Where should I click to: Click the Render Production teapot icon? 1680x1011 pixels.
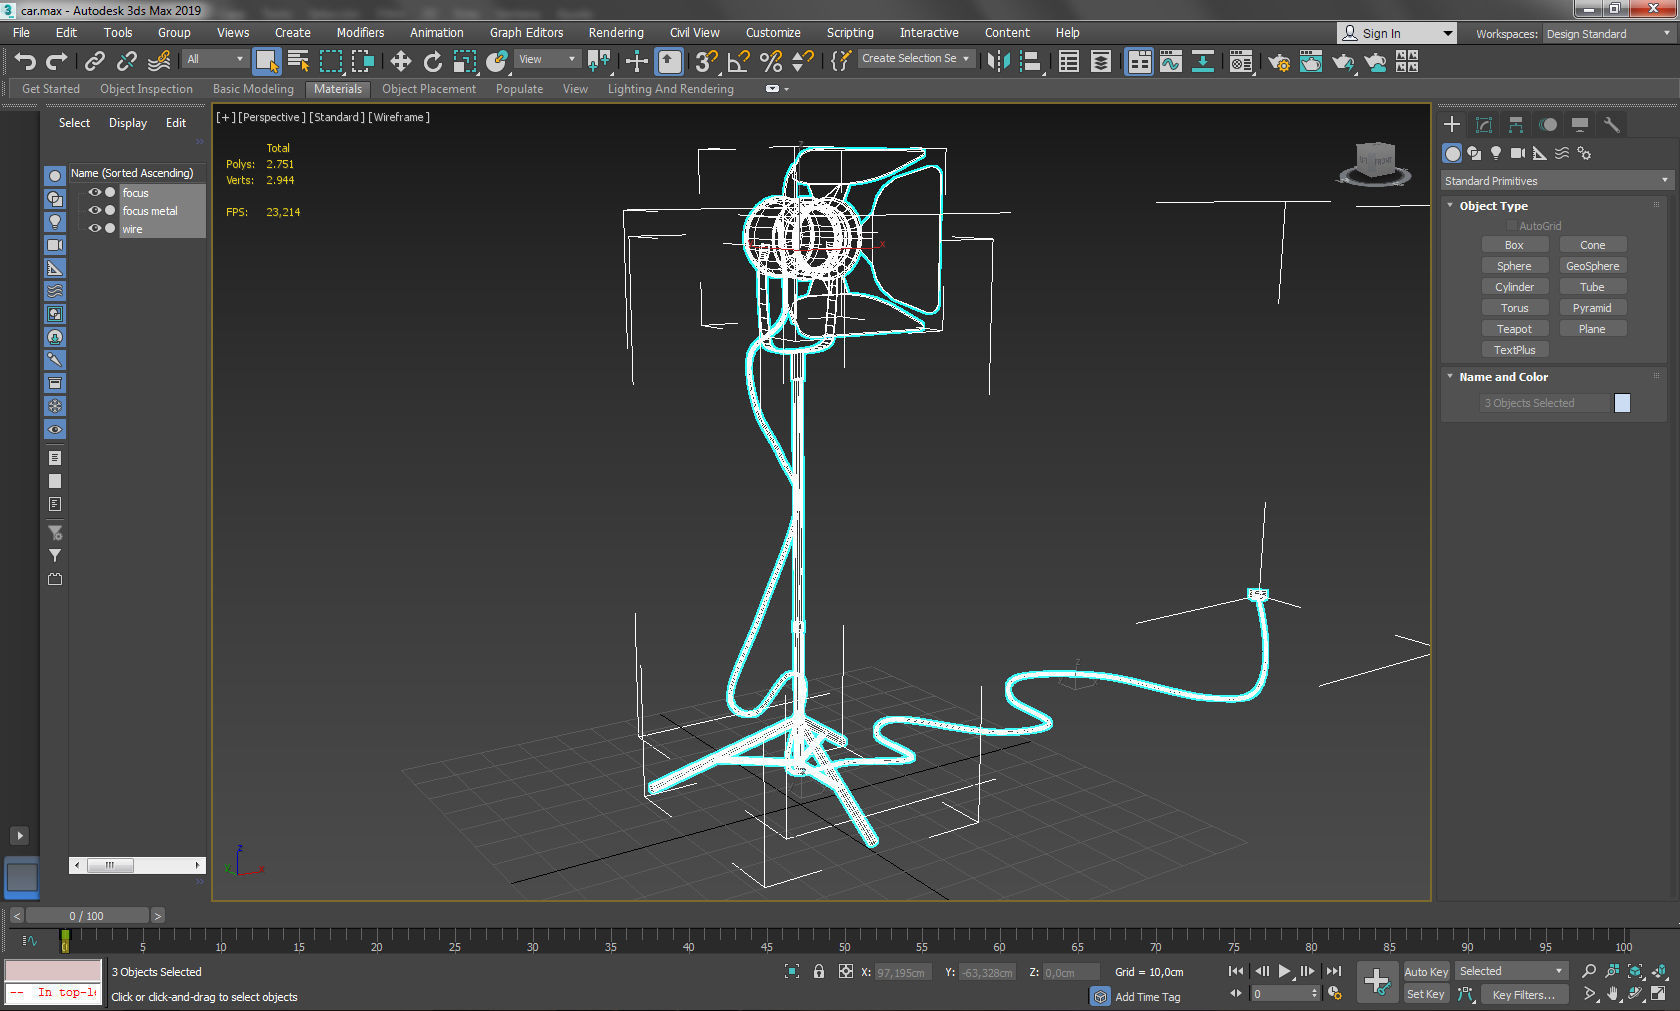tap(1343, 62)
